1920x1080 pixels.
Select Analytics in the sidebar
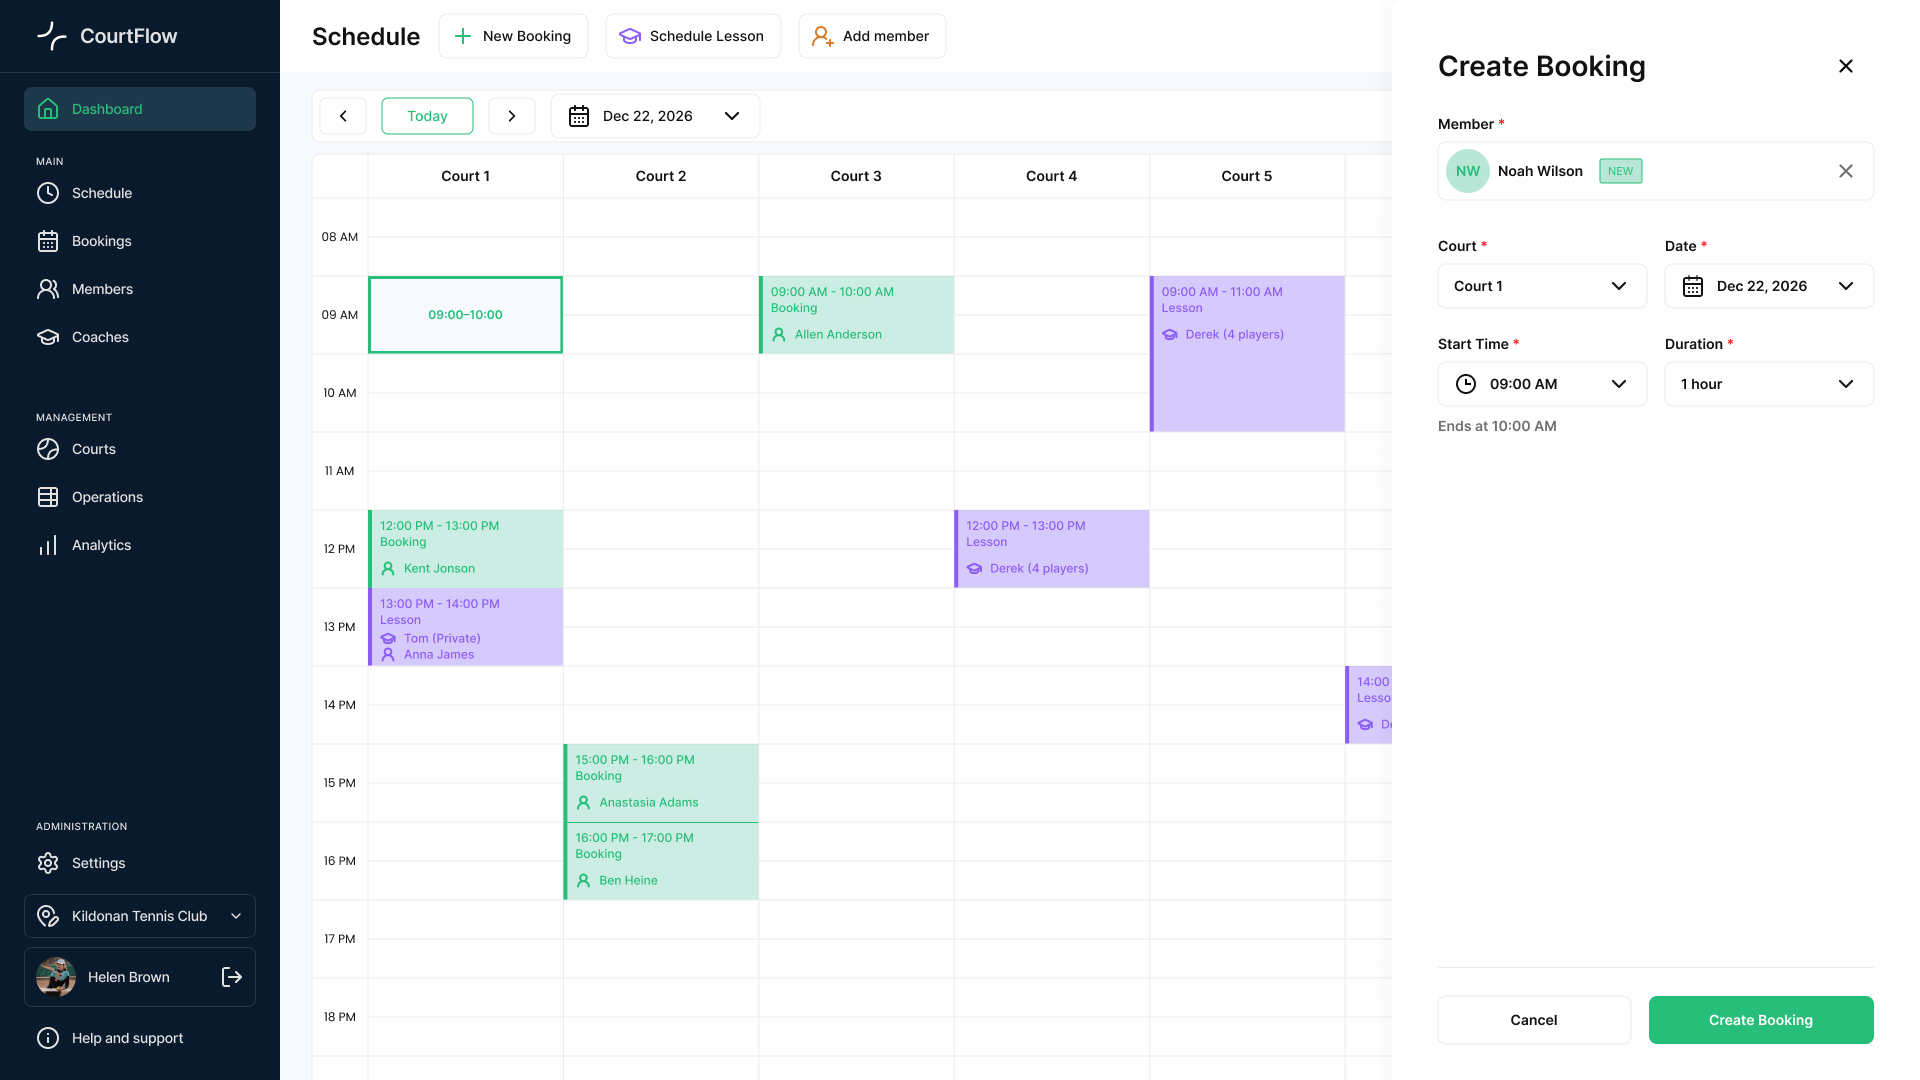(140, 545)
